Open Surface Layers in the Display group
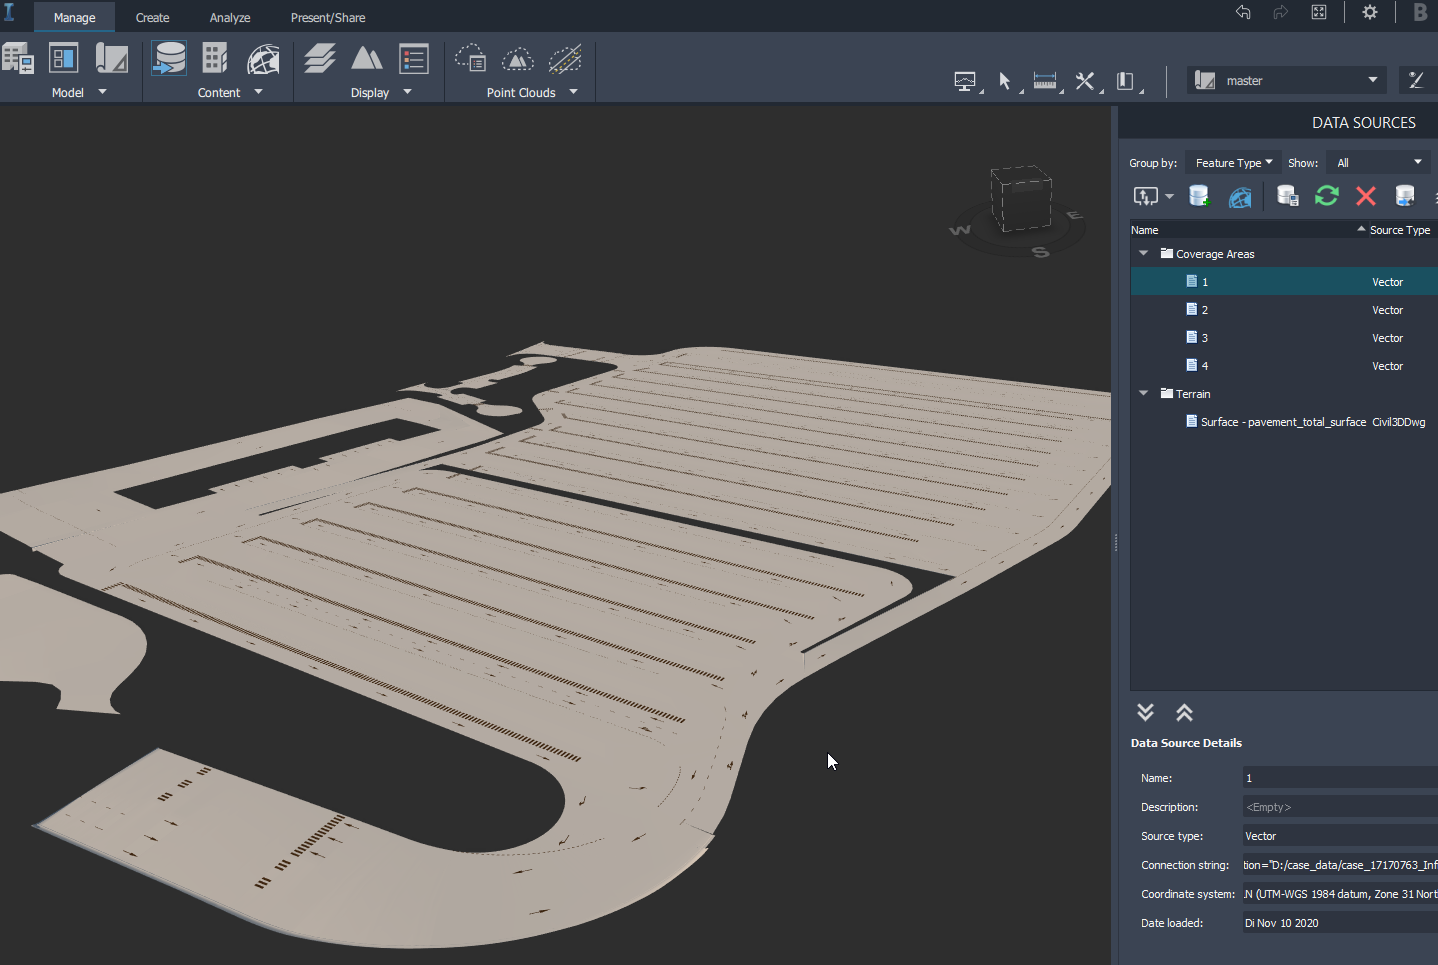Screen dimensions: 1438x965 (x=319, y=59)
